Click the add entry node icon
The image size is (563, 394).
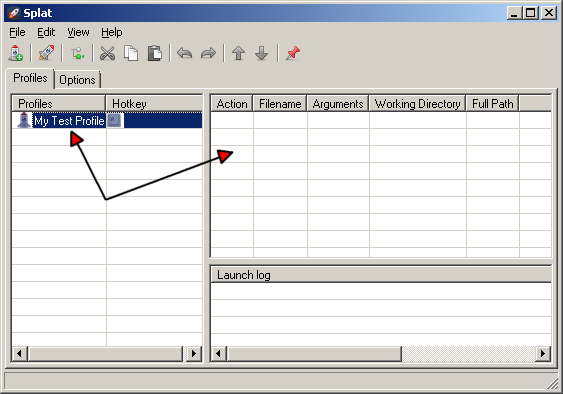[77, 54]
